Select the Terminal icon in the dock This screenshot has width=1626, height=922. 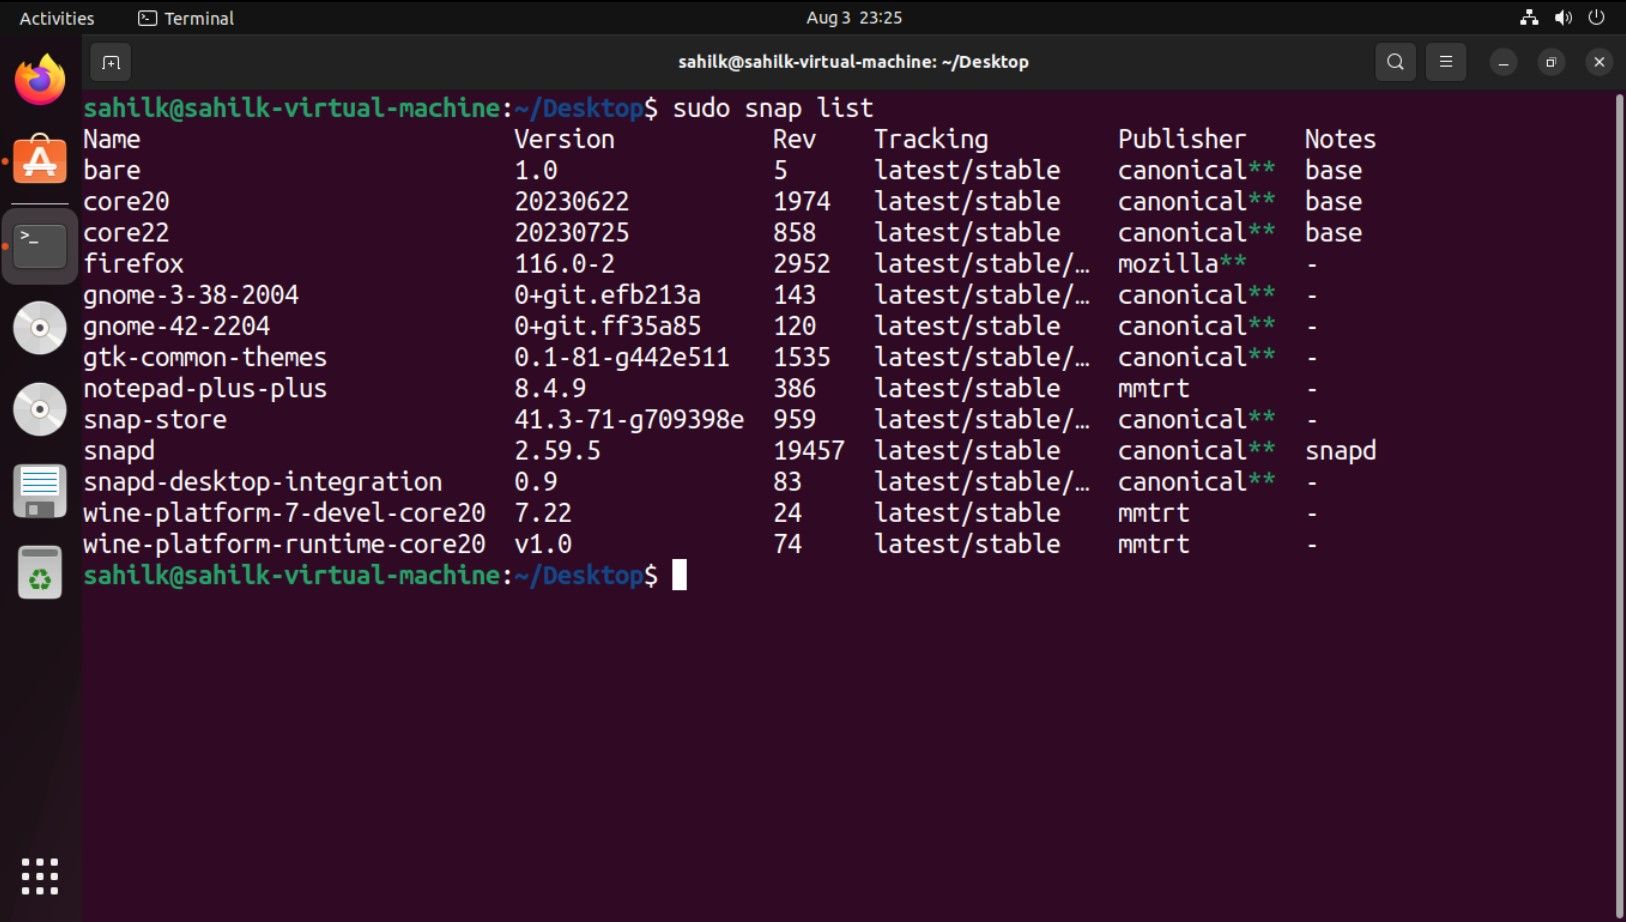pyautogui.click(x=39, y=245)
